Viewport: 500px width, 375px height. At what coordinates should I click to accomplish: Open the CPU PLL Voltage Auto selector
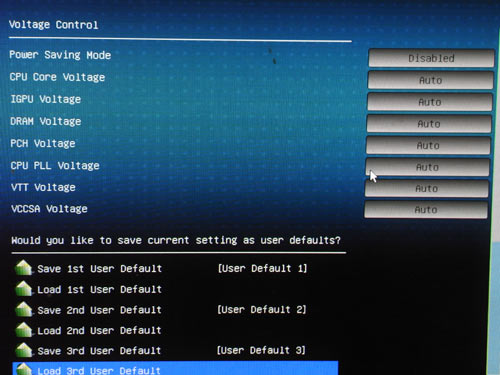point(427,167)
